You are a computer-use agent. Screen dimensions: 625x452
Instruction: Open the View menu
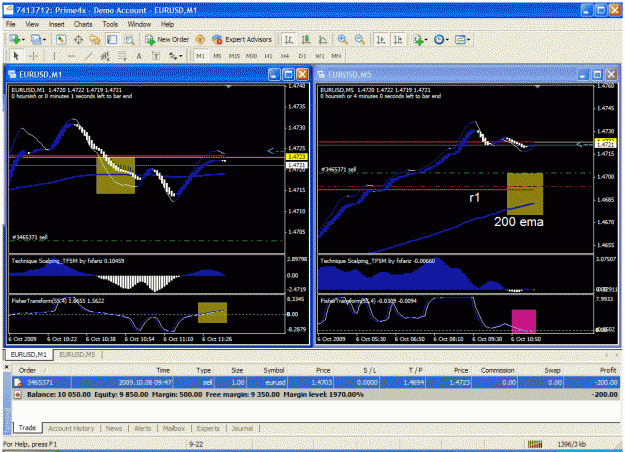coord(32,24)
